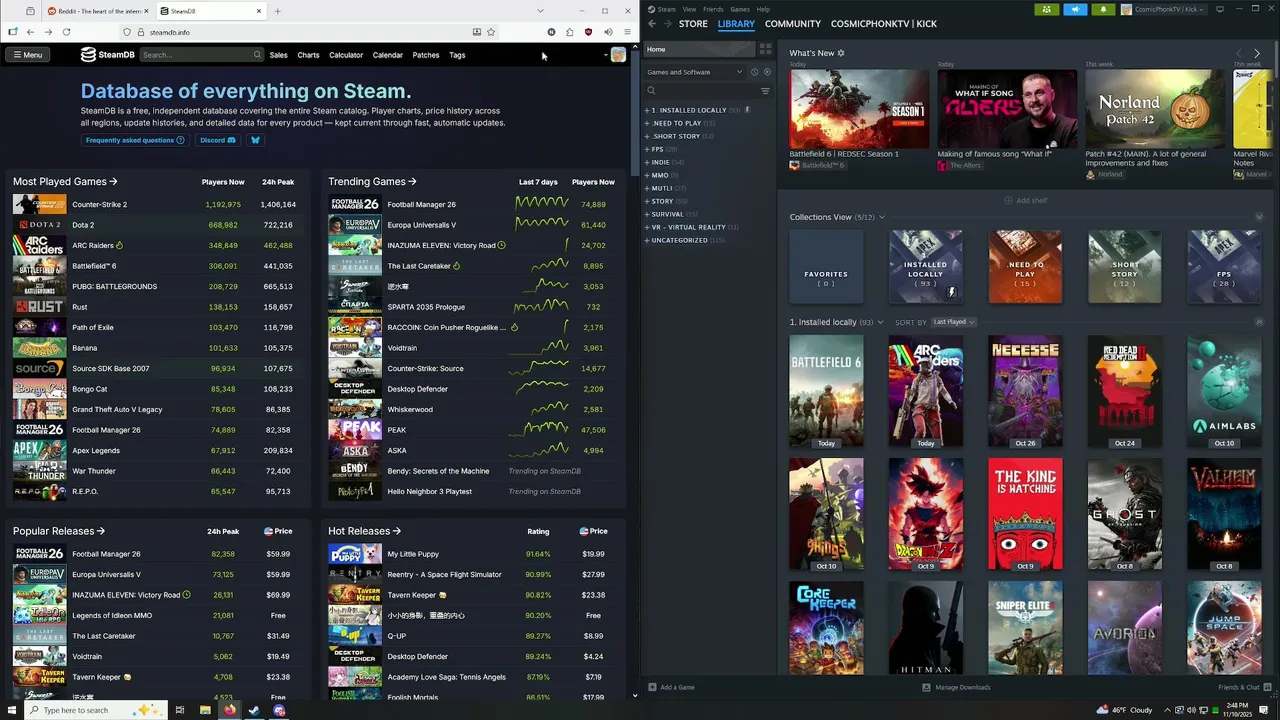
Task: Click recent activity clock filter in Steam sidebar
Action: 754,72
